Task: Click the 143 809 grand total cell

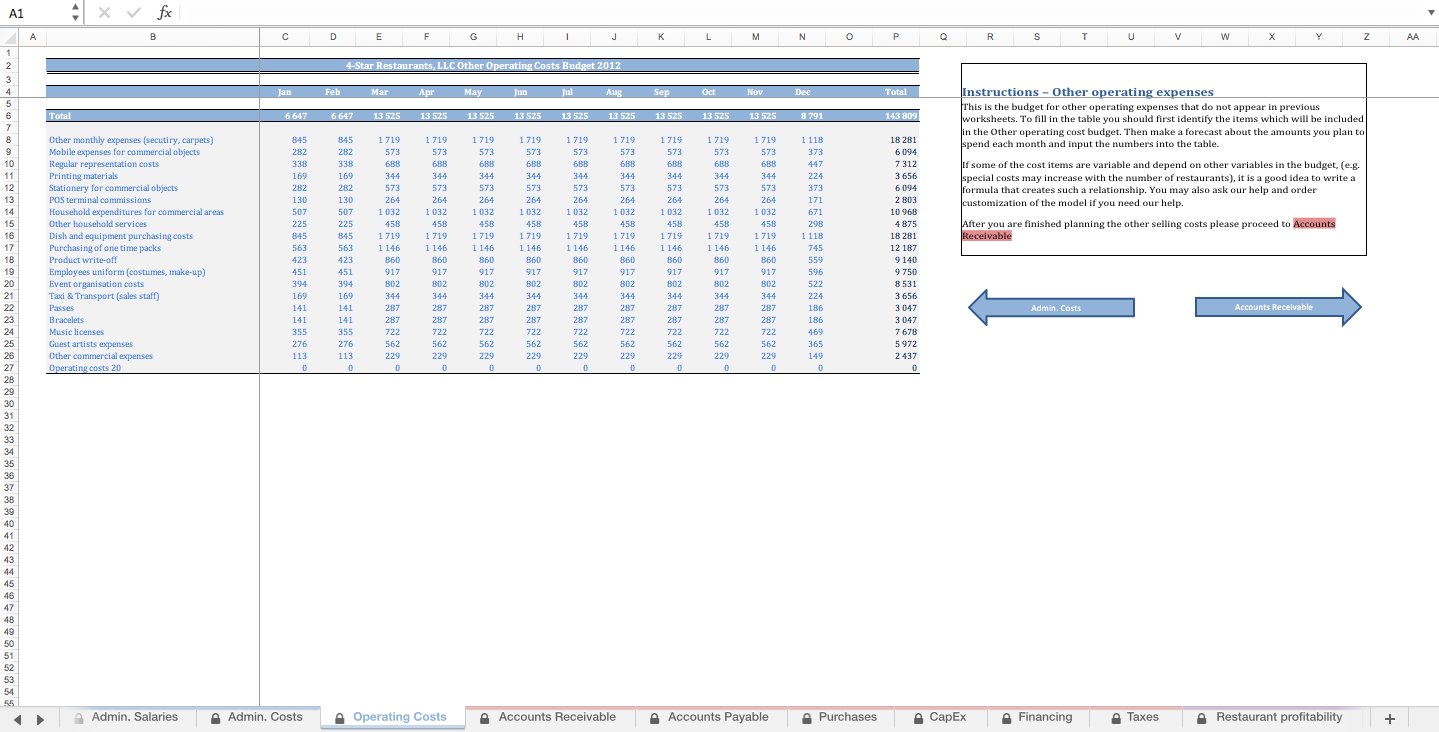Action: [x=896, y=116]
